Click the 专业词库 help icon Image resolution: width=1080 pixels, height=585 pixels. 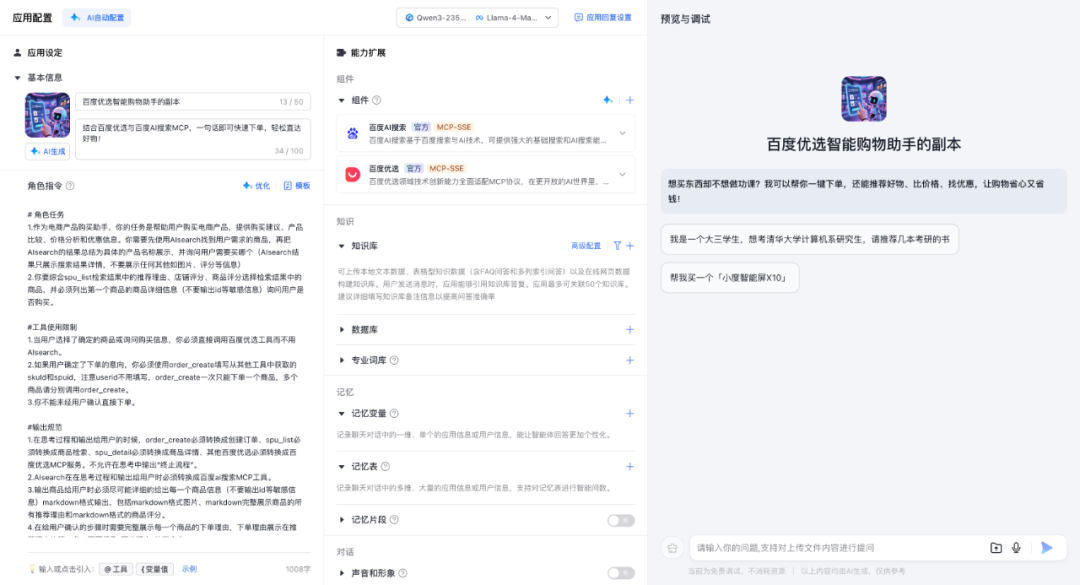394,360
